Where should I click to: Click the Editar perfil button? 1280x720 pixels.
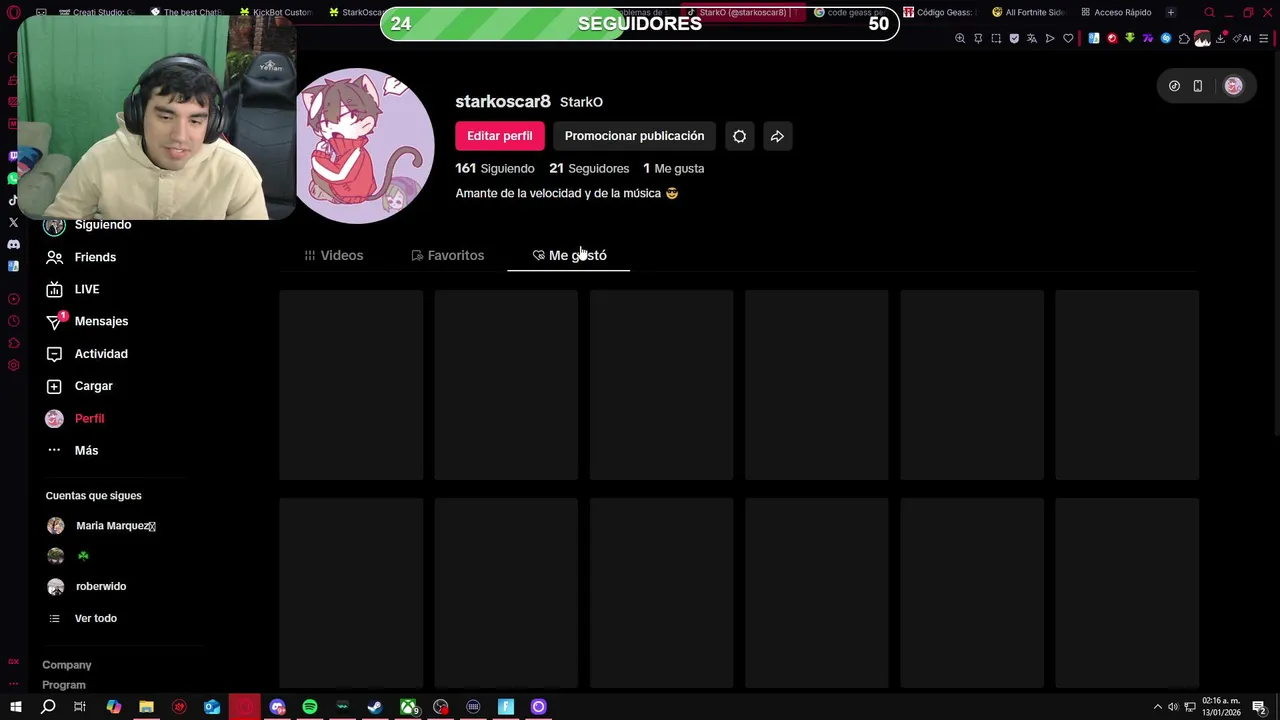499,136
